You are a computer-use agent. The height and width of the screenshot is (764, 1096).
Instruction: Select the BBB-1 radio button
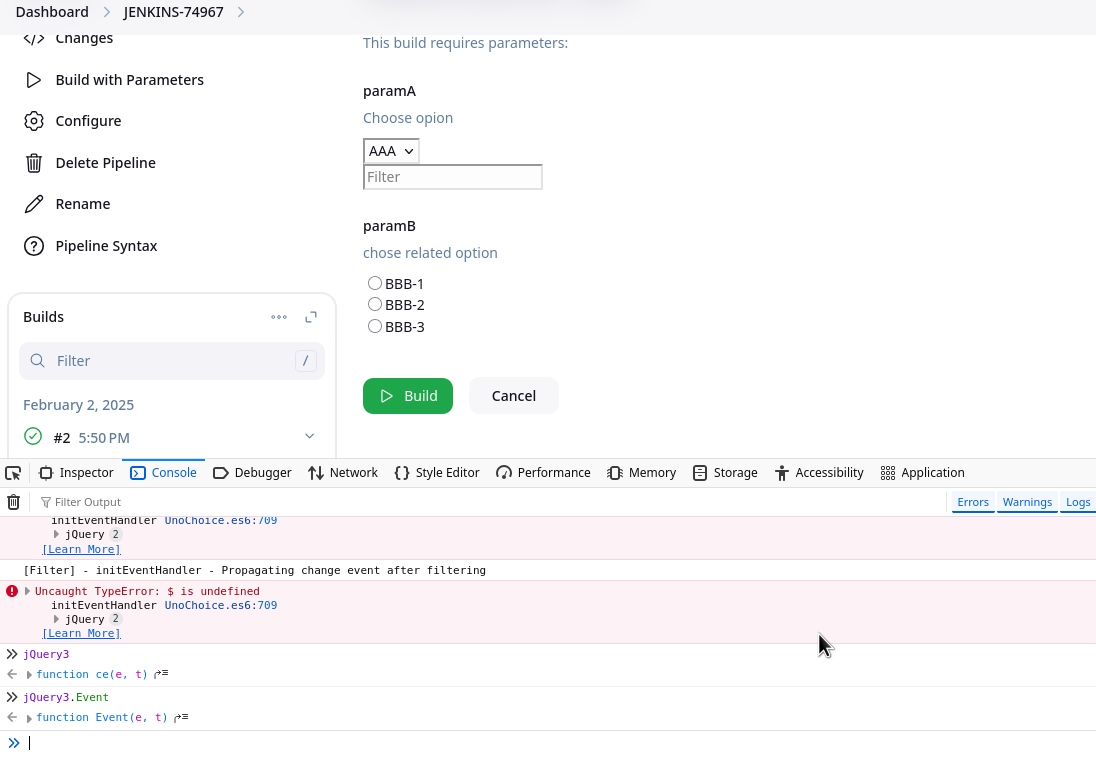375,283
